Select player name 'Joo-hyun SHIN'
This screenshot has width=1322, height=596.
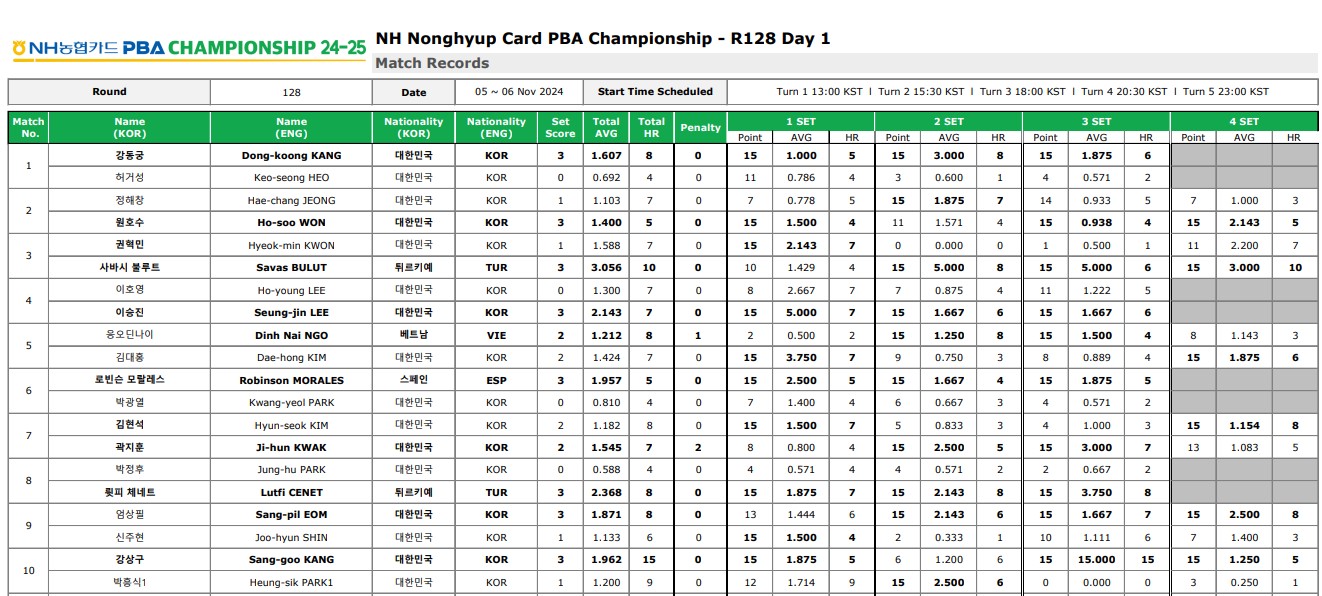[x=291, y=537]
